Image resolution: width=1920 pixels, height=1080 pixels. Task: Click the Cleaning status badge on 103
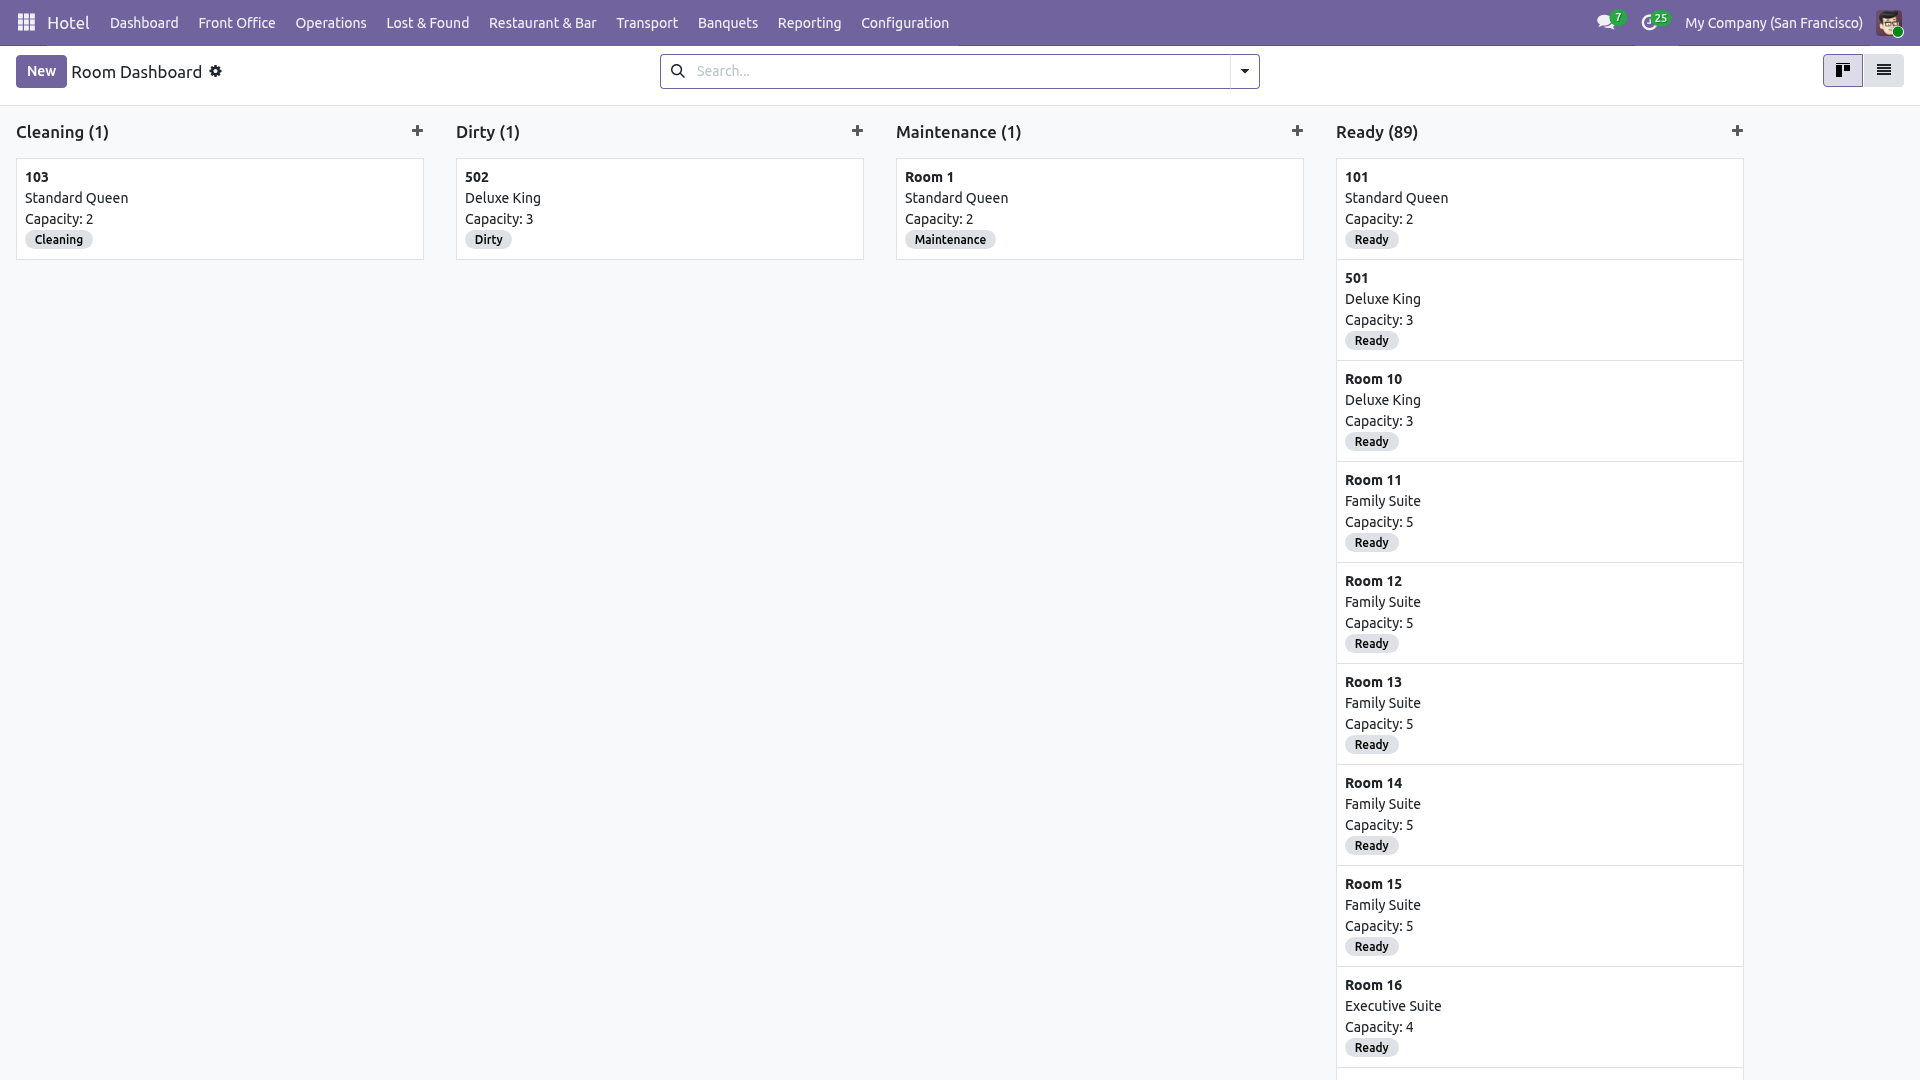pyautogui.click(x=59, y=240)
